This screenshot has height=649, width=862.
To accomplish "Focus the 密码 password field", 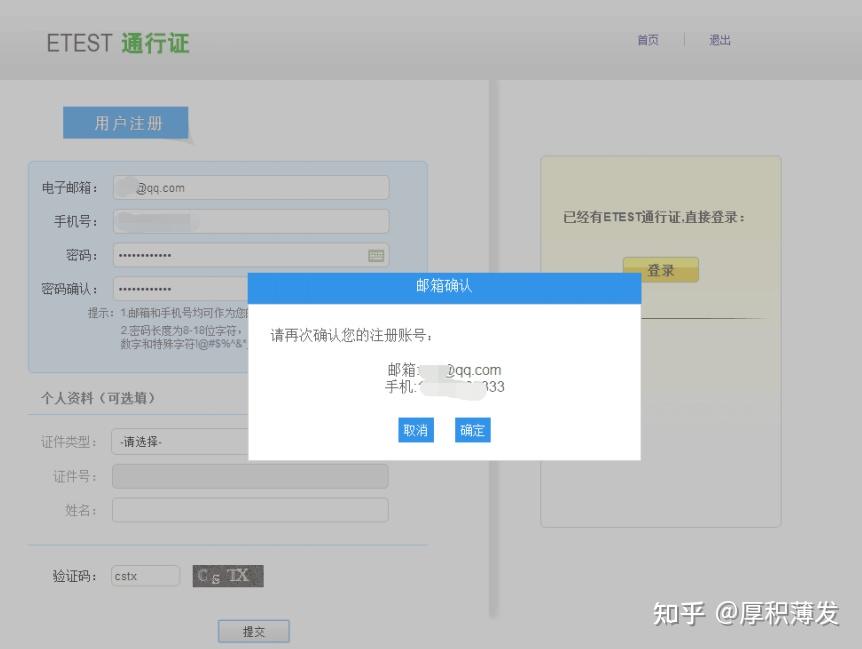I will pos(251,256).
